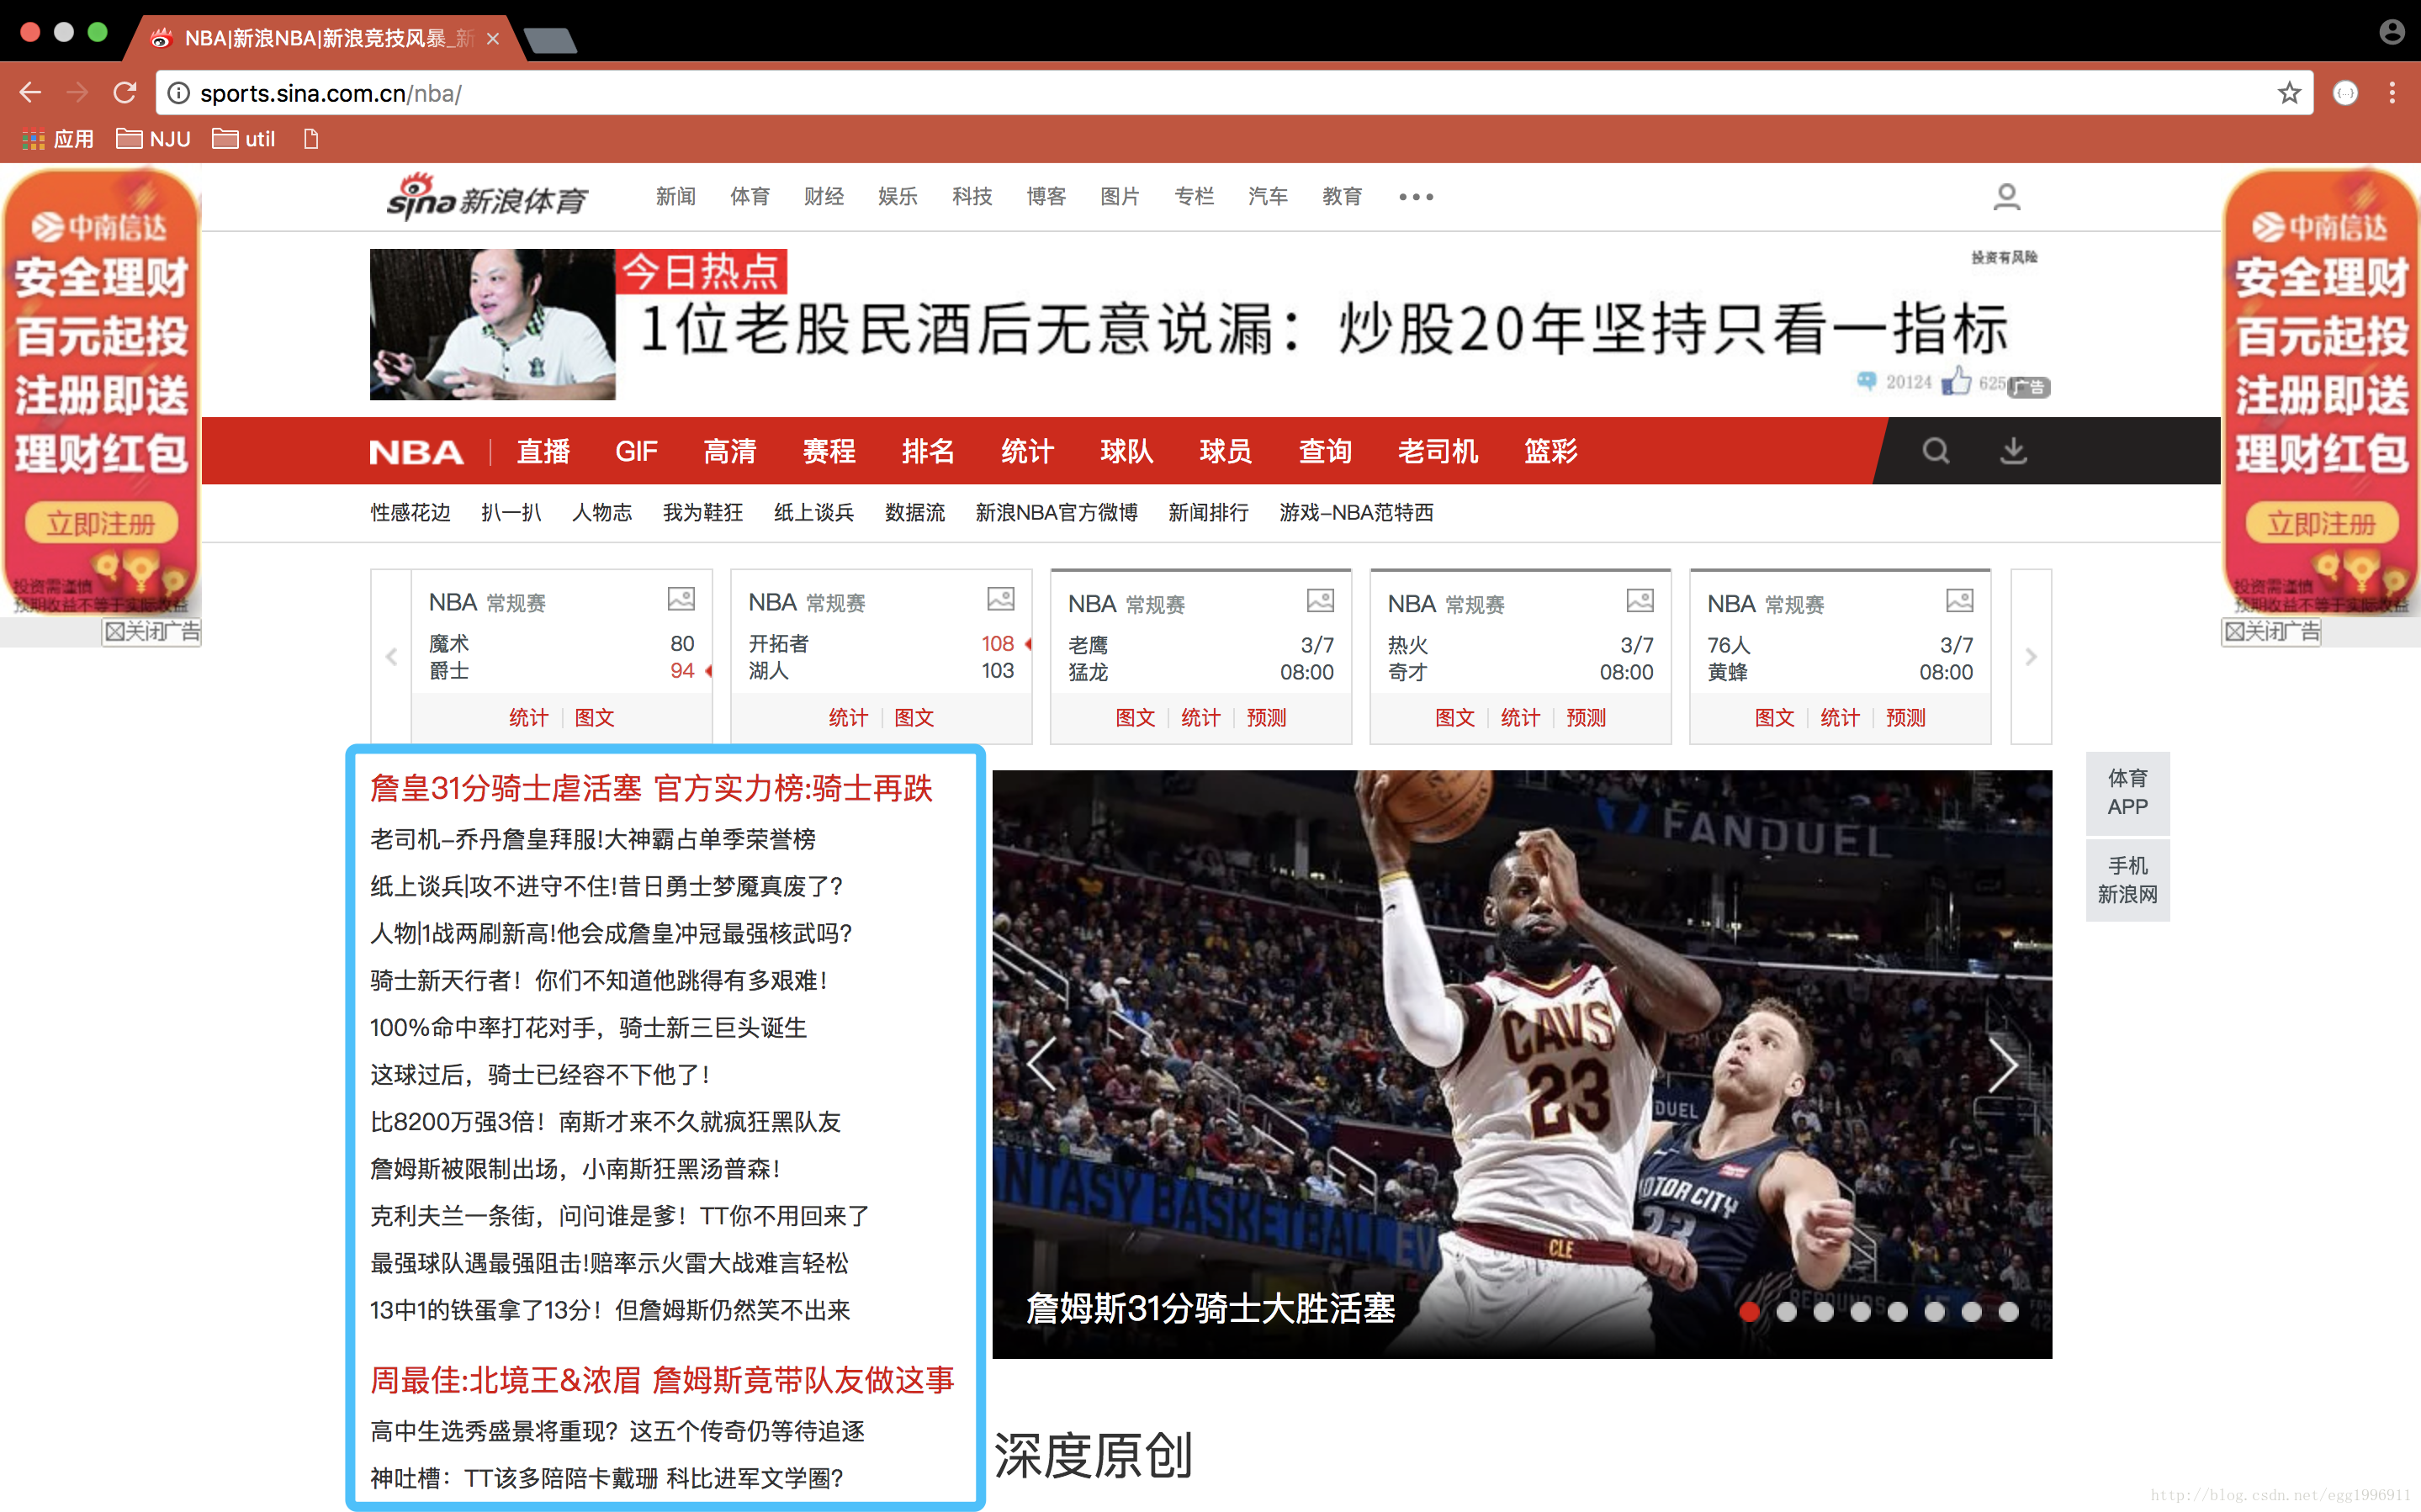
Task: Click 立即注册 button on left ad
Action: pyautogui.click(x=100, y=523)
